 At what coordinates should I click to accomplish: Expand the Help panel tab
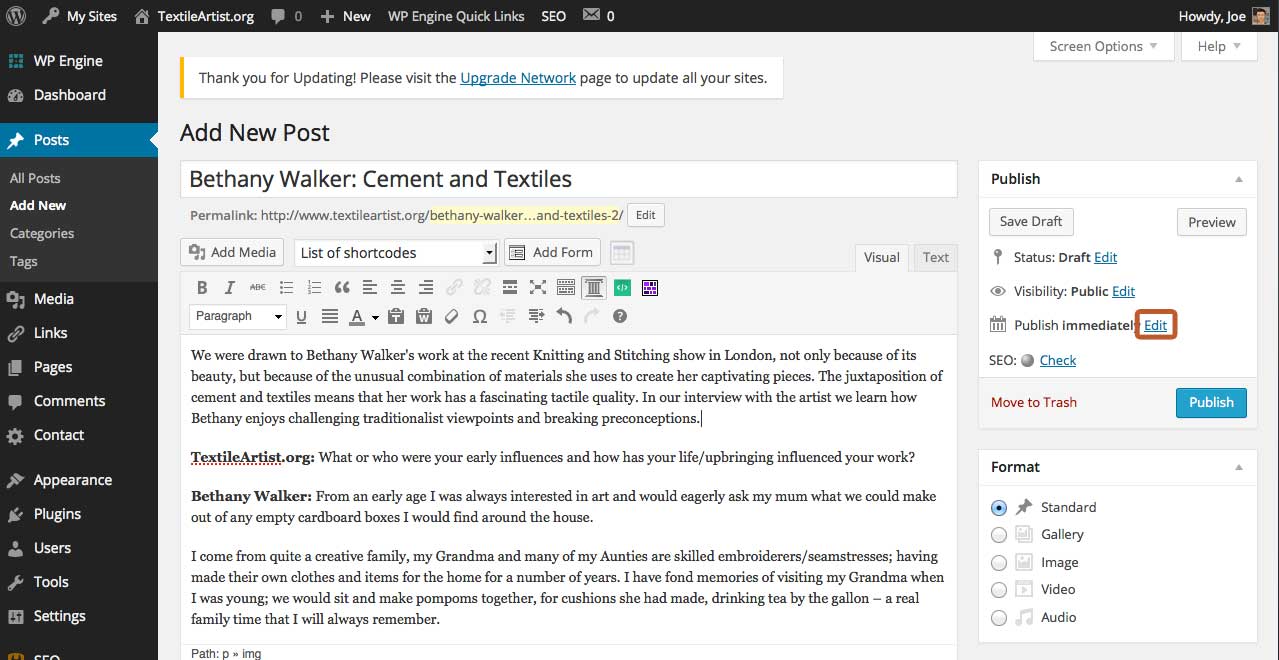point(1218,46)
